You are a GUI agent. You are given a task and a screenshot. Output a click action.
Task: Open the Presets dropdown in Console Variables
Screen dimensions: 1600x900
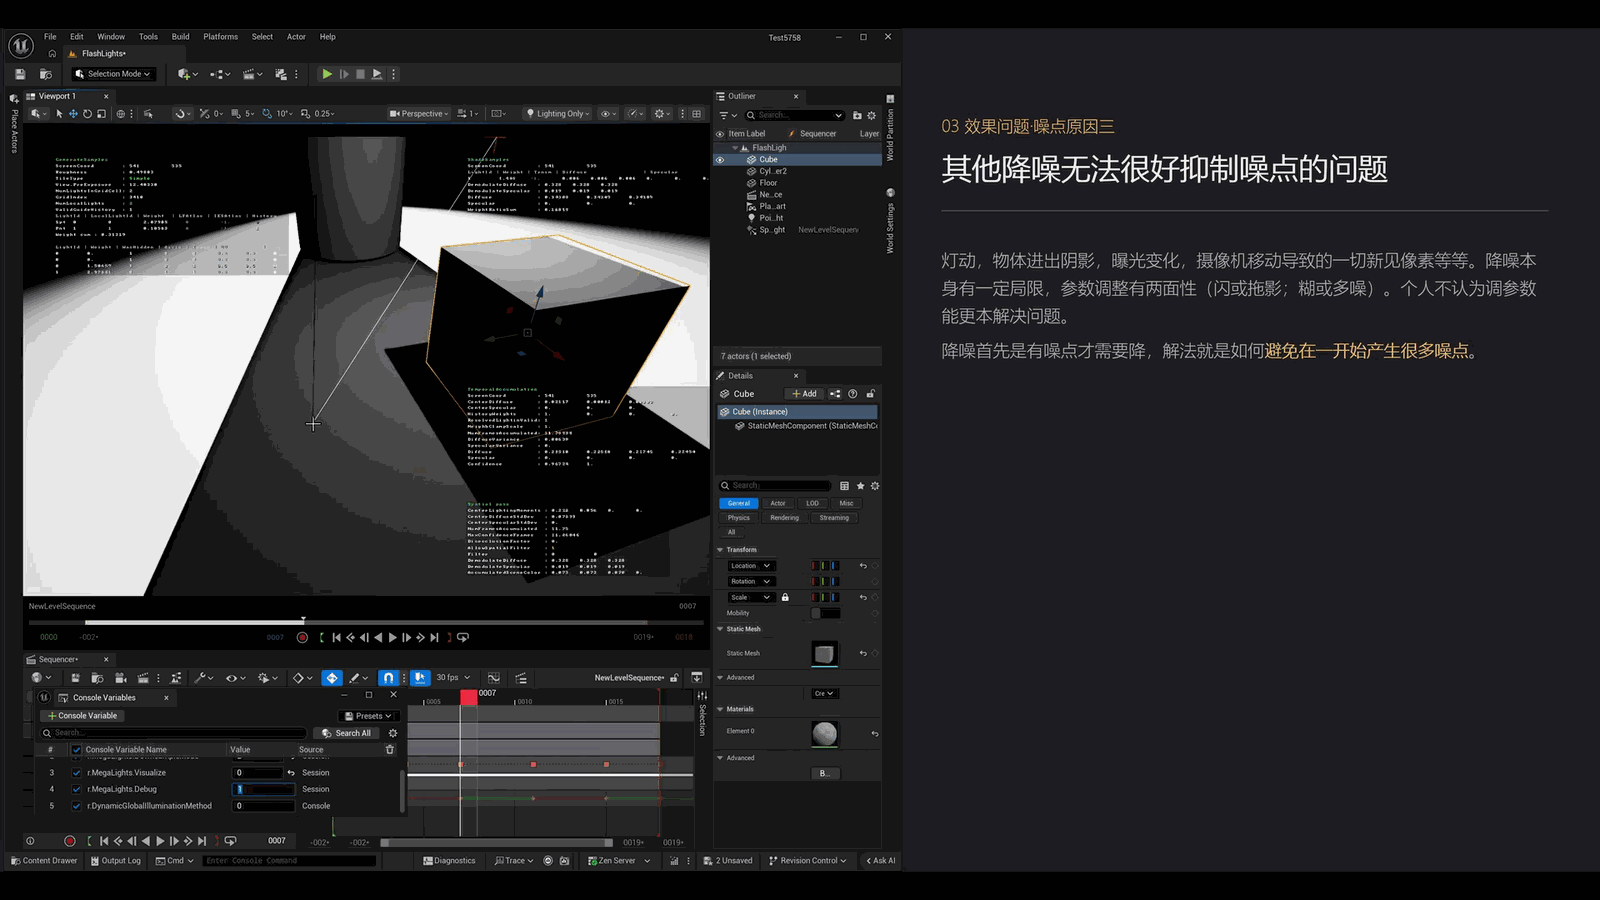[369, 716]
